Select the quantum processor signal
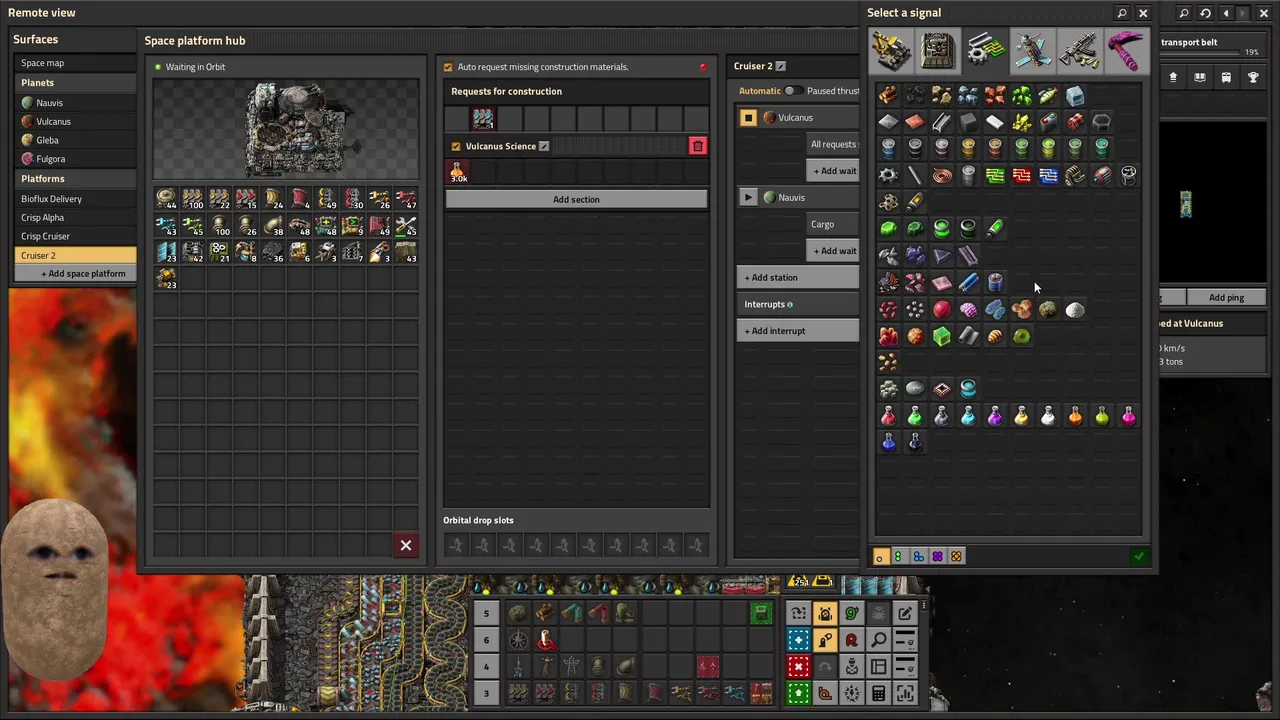Image resolution: width=1280 pixels, height=720 pixels. pos(942,388)
